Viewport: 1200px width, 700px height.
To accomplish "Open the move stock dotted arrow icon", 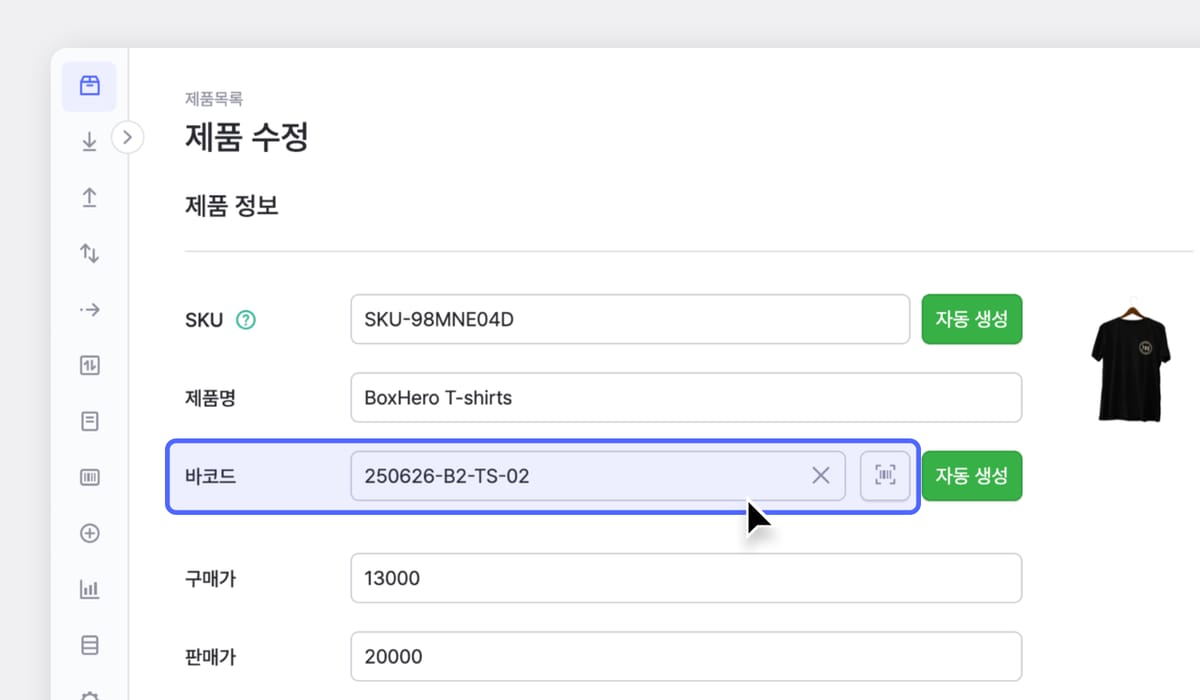I will [89, 310].
